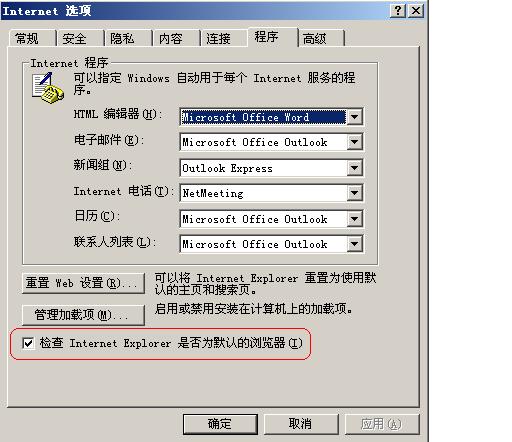
Task: Confirm with the 确定 button
Action: (220, 424)
